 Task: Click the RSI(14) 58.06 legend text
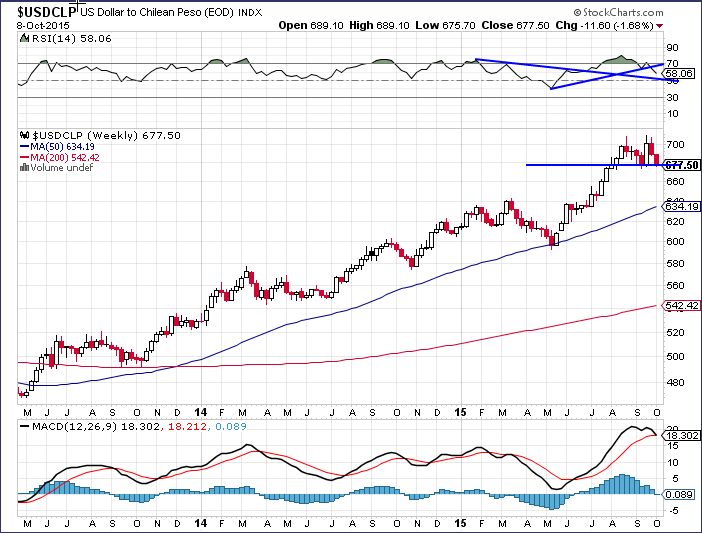(72, 38)
